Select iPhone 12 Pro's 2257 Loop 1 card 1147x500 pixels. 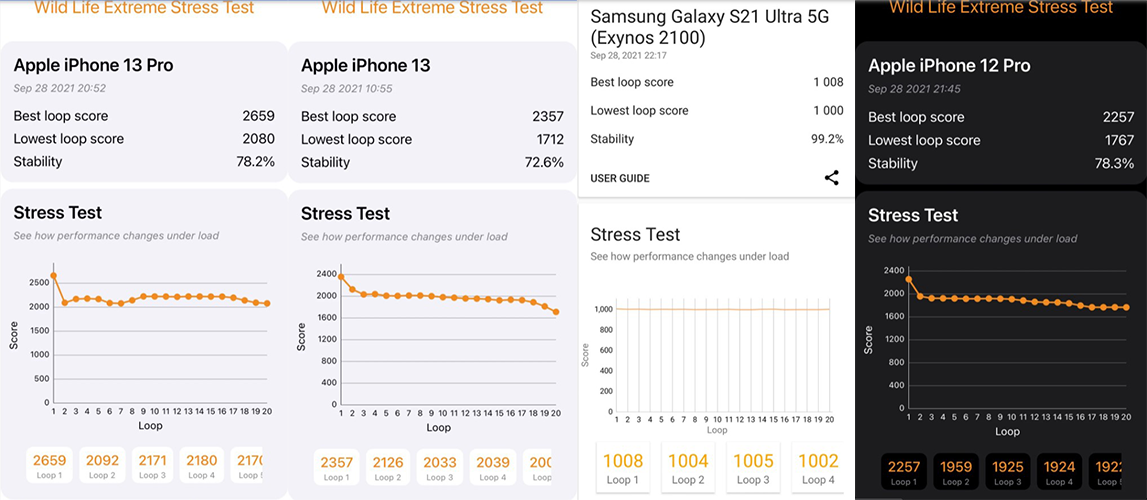pos(904,472)
